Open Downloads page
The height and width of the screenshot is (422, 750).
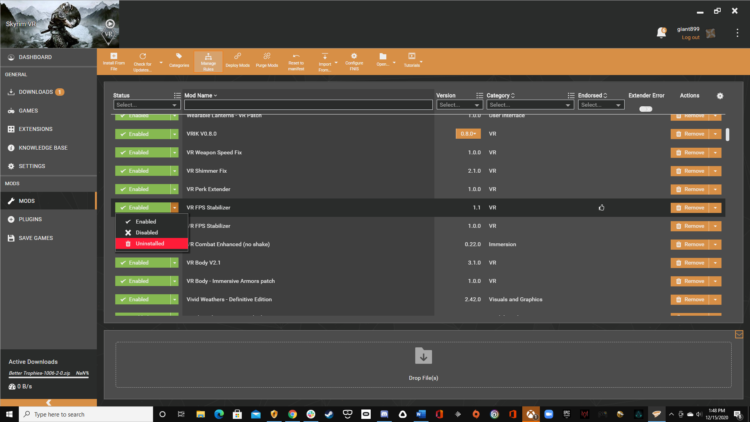(48, 92)
